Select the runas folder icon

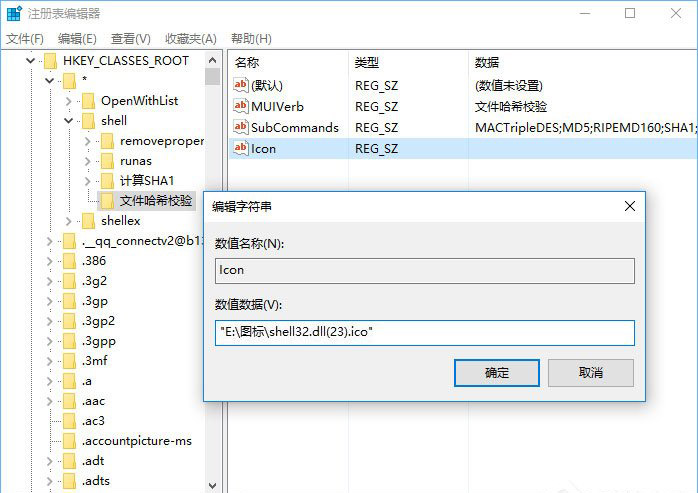coord(107,160)
